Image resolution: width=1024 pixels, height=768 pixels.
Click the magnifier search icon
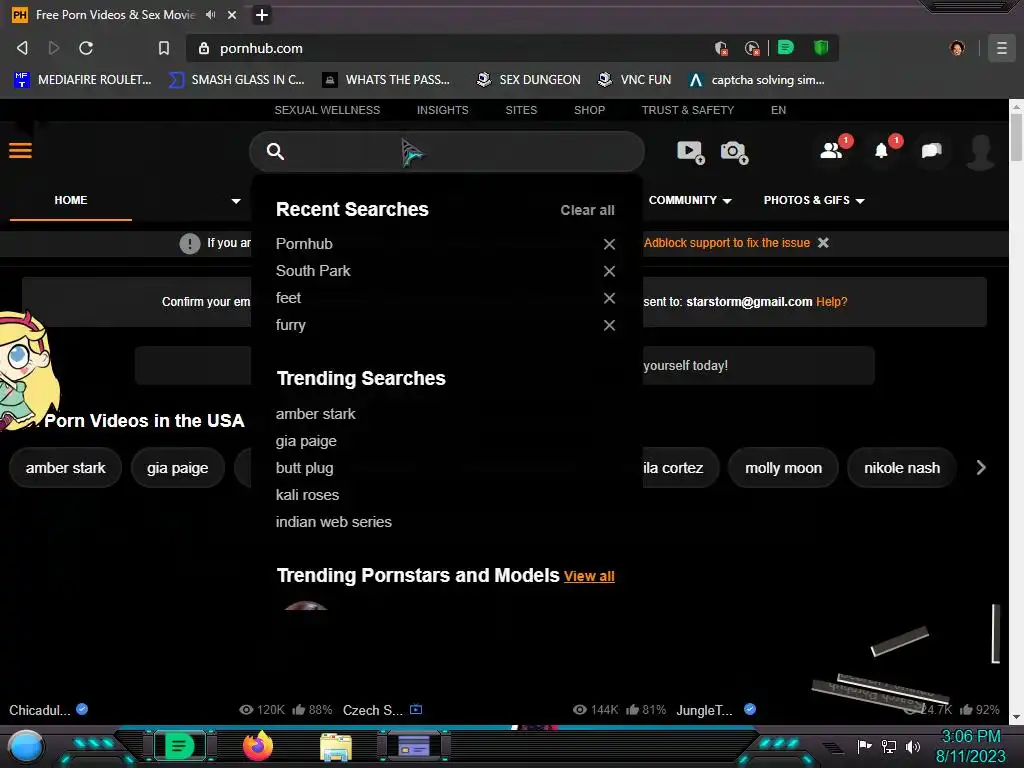[275, 152]
